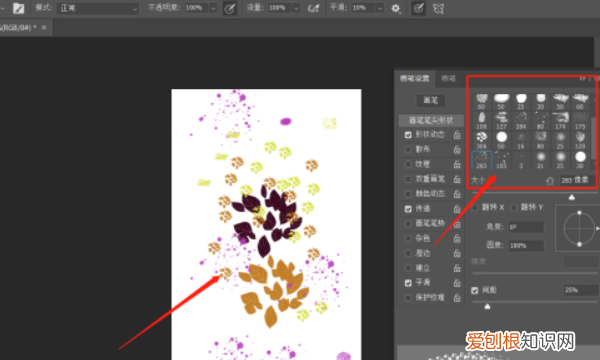
Task: Expand the opacity 不透明度 dropdown arrow
Action: pos(213,8)
